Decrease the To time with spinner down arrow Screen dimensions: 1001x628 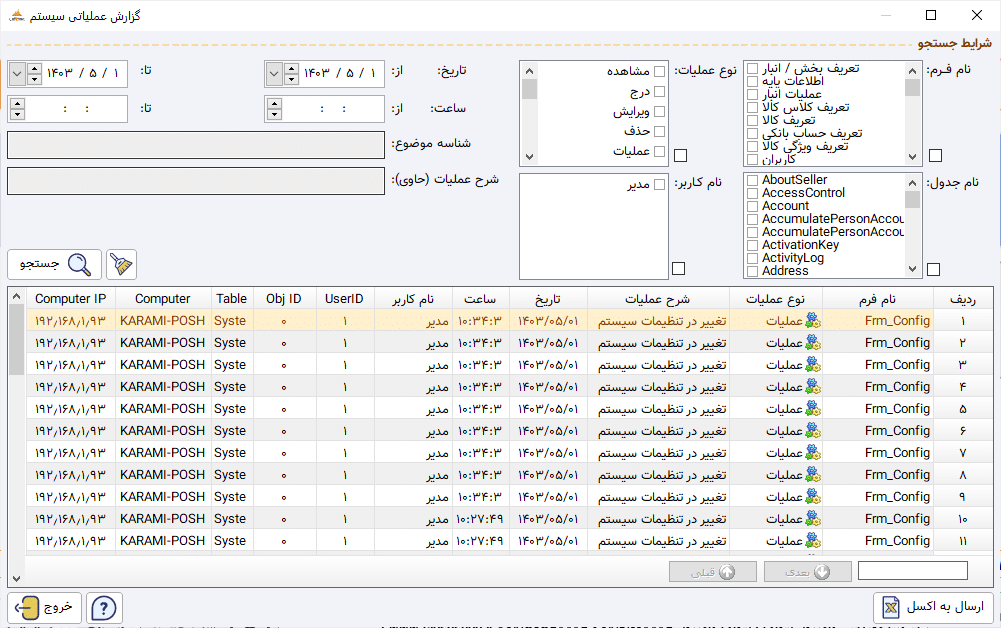coord(18,115)
